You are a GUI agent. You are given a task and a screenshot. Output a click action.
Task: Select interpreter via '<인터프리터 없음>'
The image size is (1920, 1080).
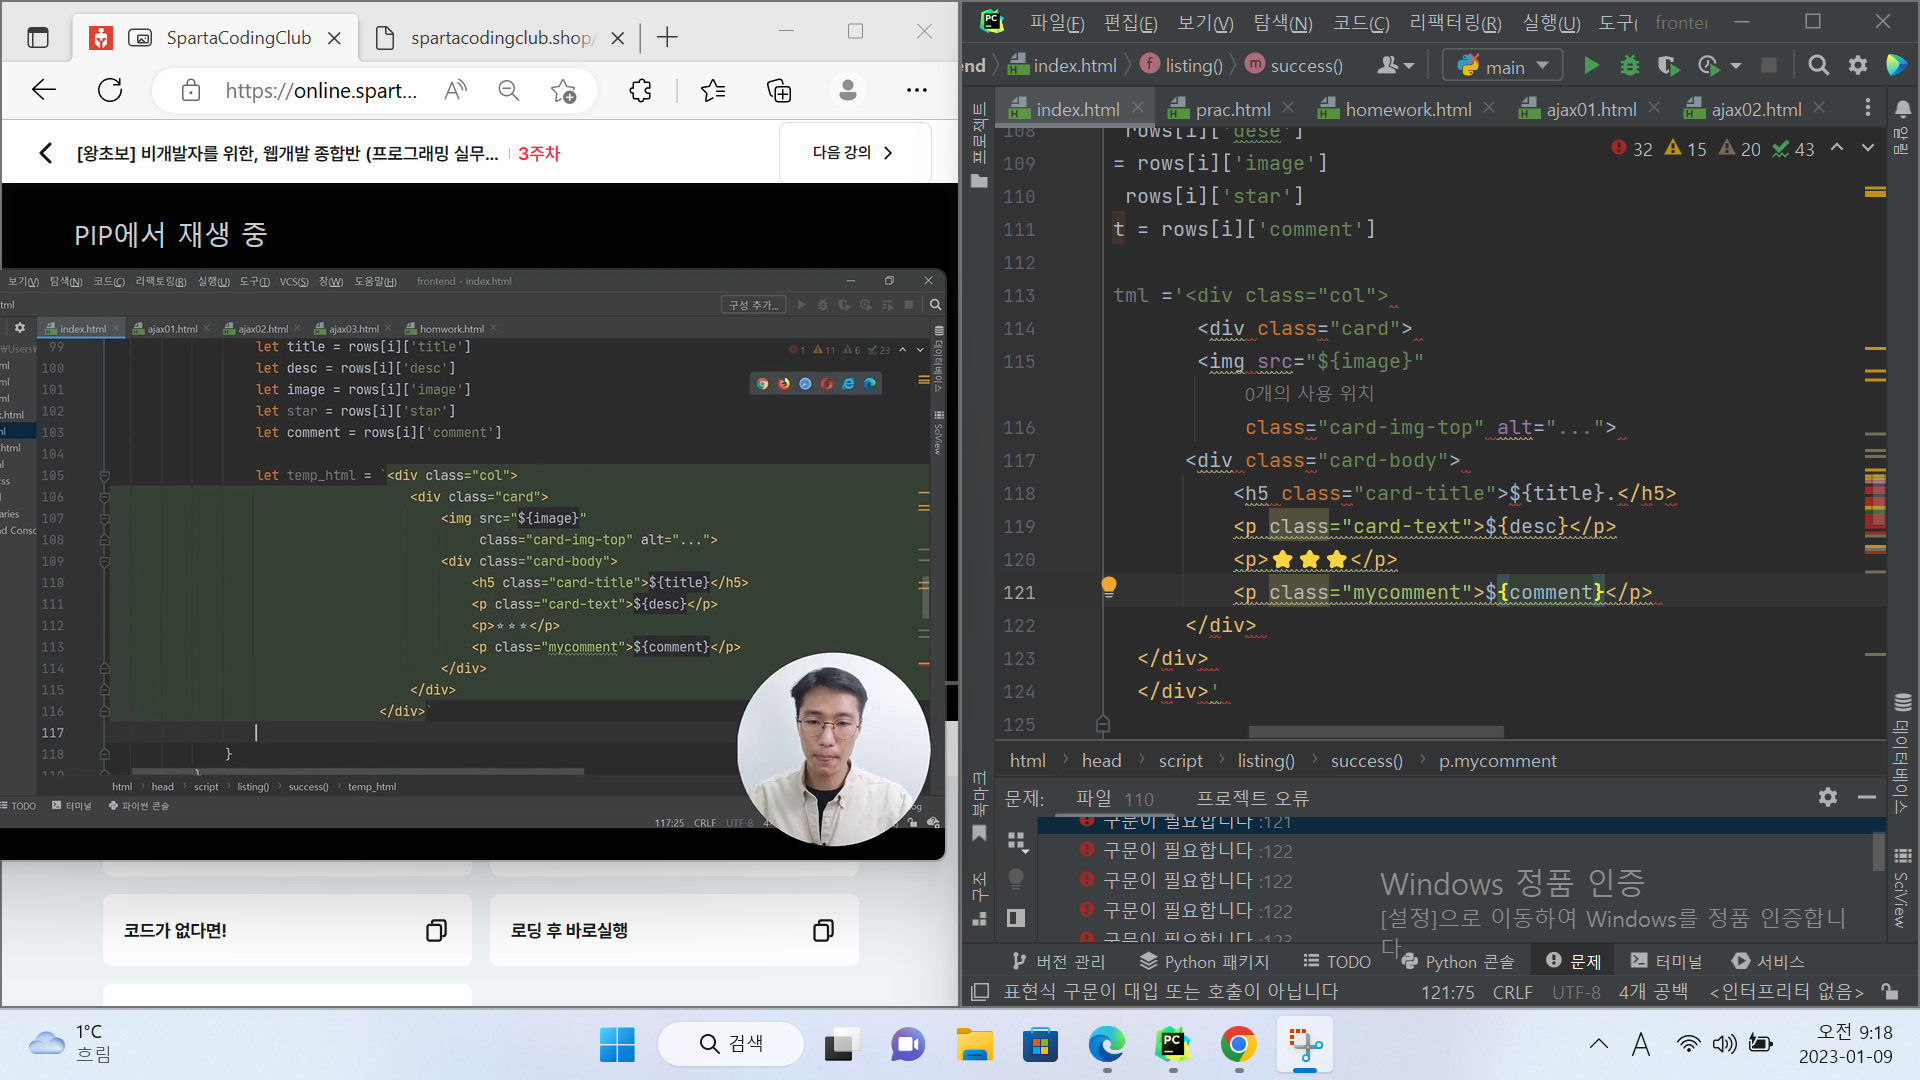coord(1787,991)
